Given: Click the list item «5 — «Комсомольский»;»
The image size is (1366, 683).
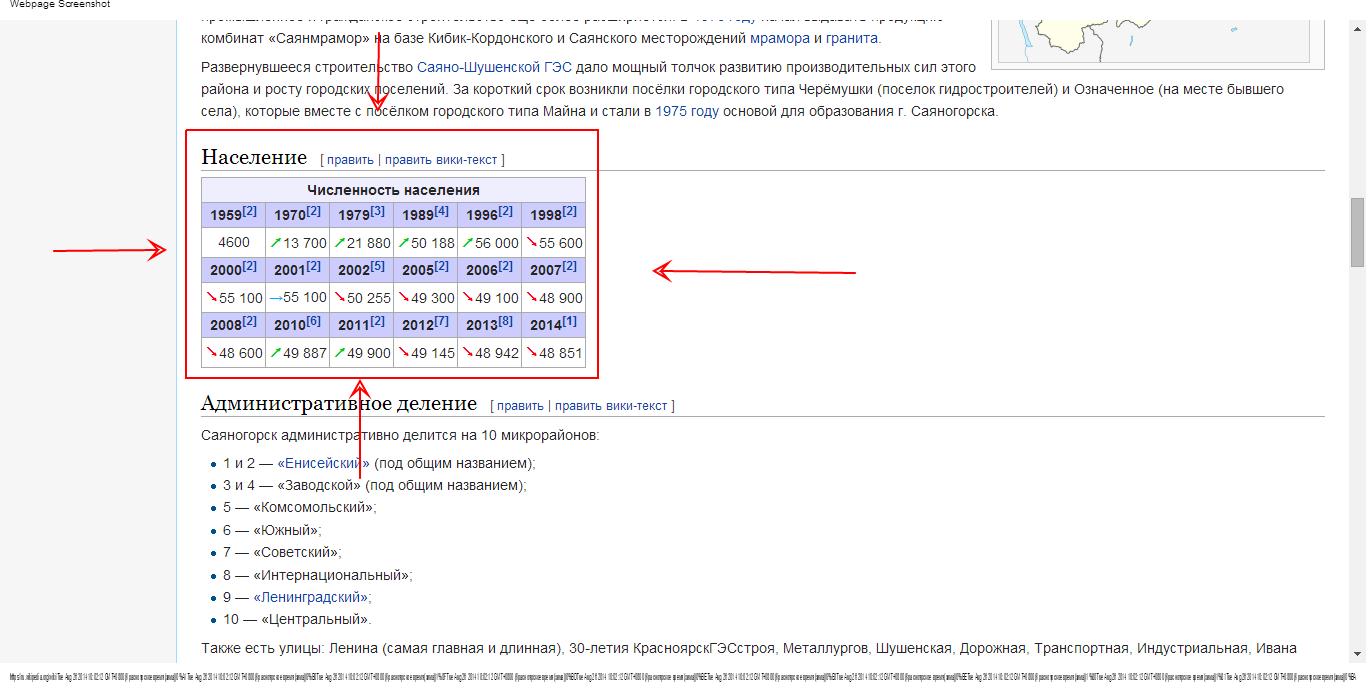Looking at the screenshot, I should (x=300, y=507).
